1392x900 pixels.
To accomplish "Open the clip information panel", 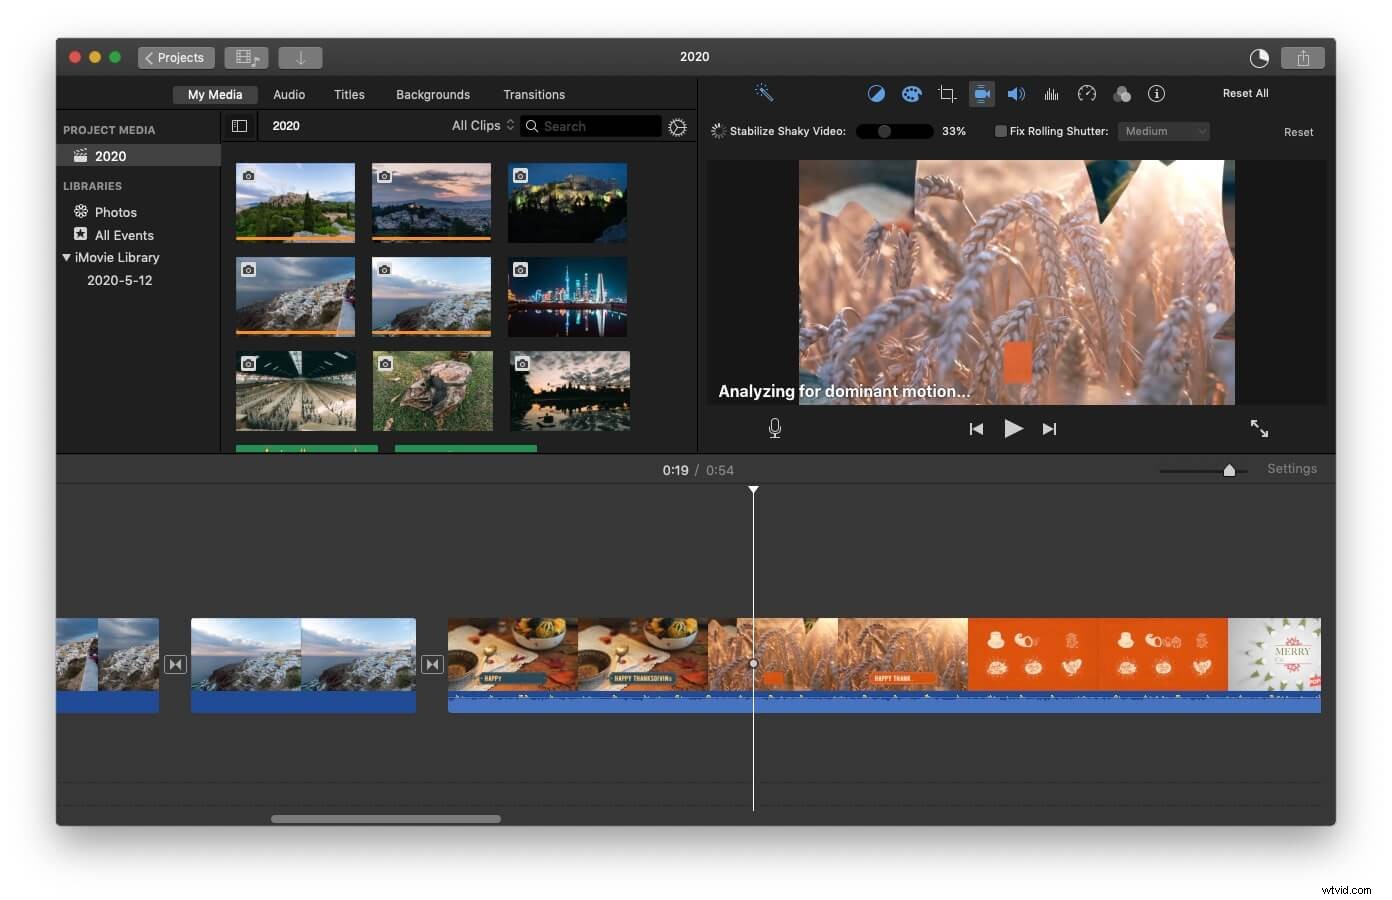I will [1157, 93].
